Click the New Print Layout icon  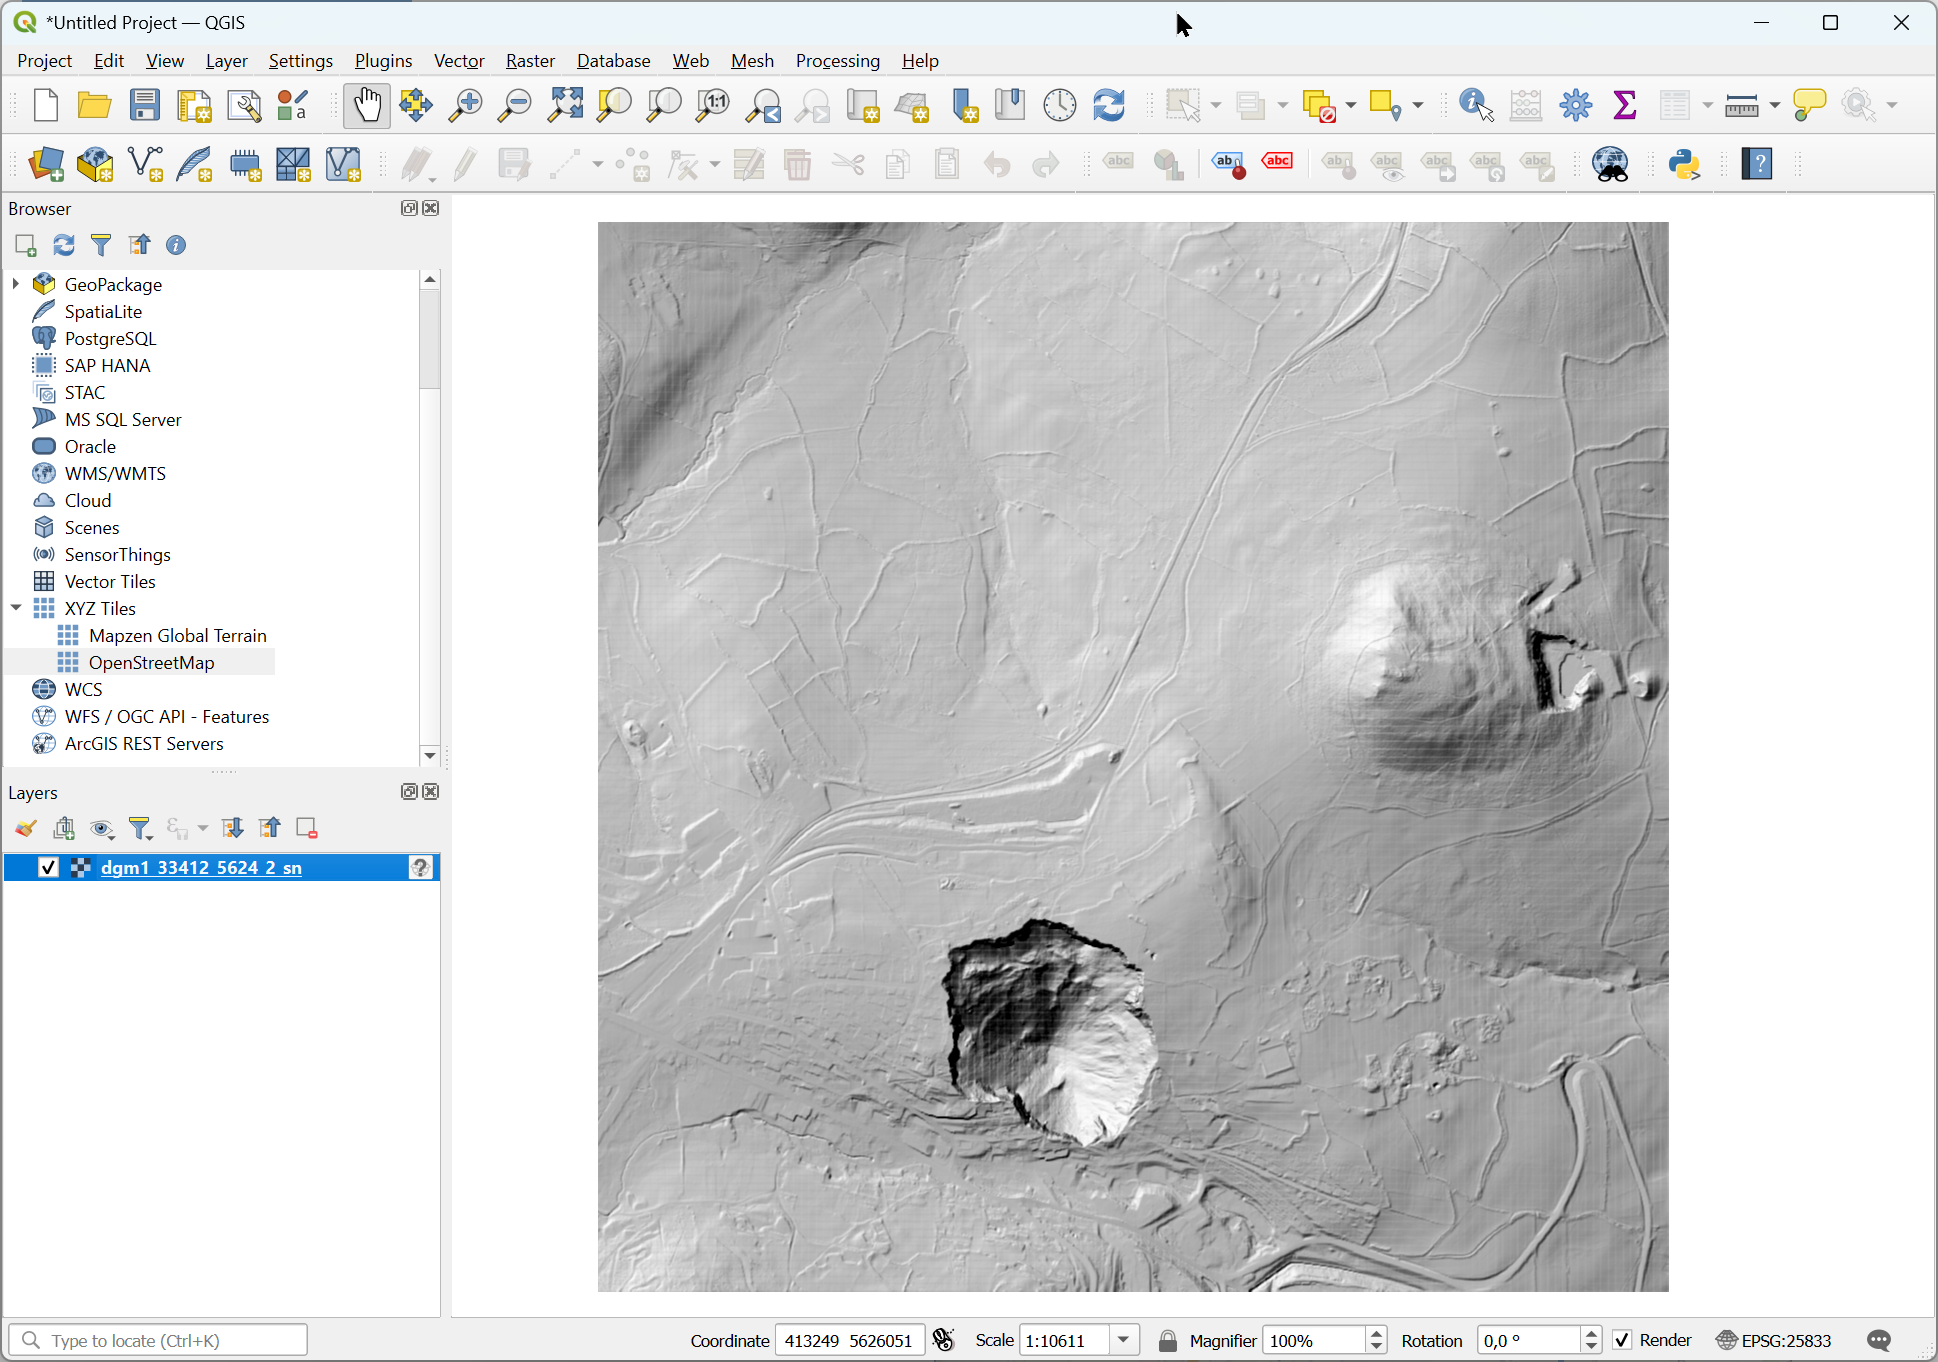[x=194, y=105]
